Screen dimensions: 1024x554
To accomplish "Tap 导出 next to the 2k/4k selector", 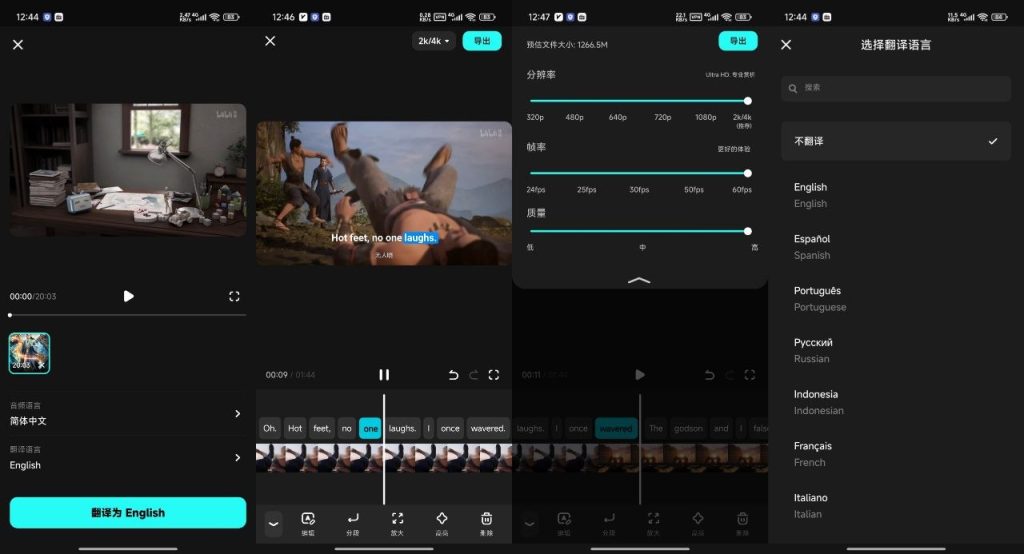I will (x=482, y=41).
